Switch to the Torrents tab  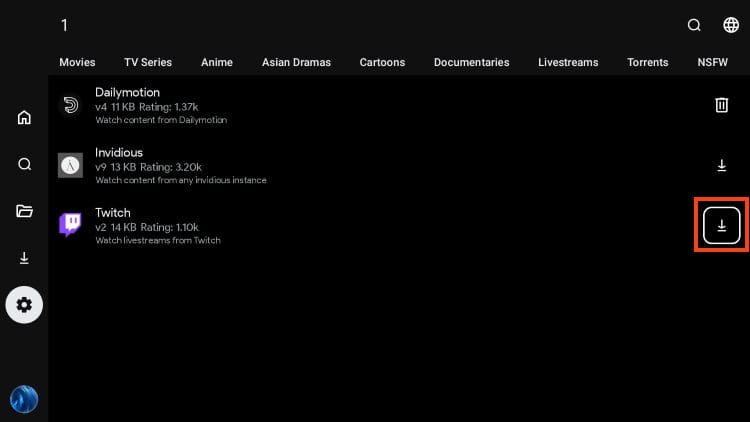[x=648, y=62]
